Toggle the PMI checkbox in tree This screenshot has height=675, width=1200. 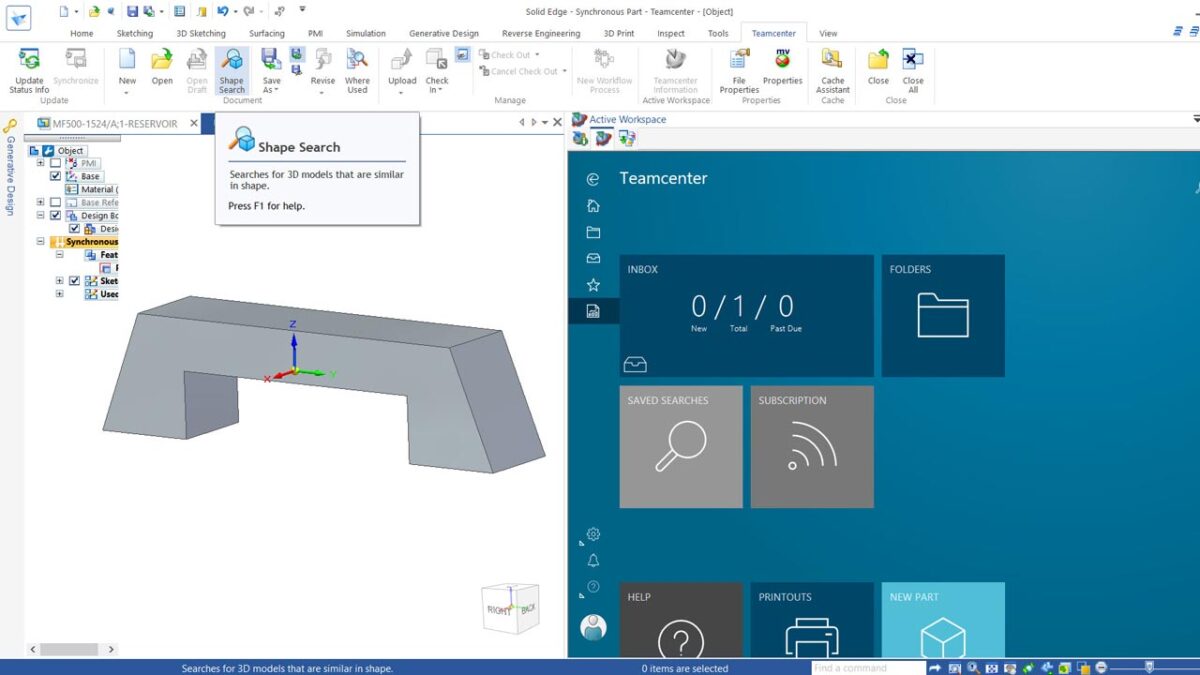click(x=55, y=163)
